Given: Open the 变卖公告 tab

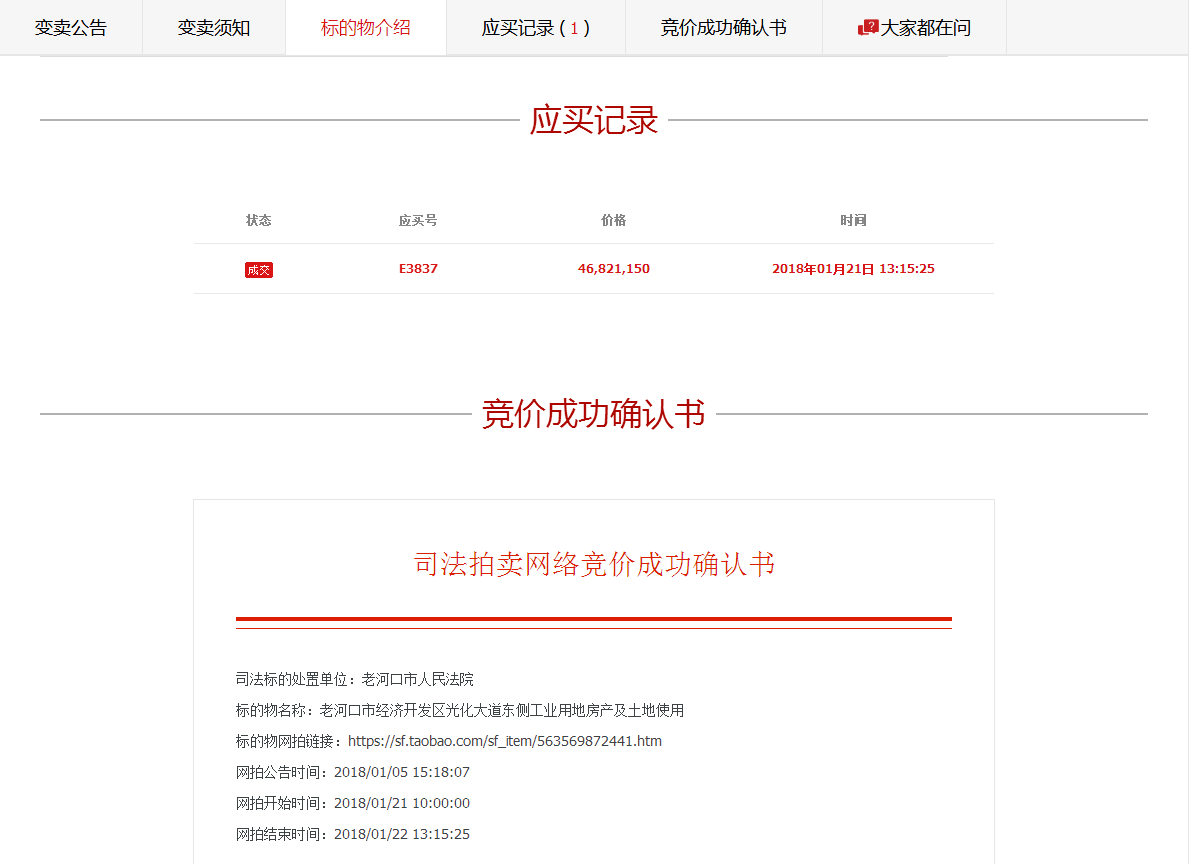Looking at the screenshot, I should pos(71,28).
